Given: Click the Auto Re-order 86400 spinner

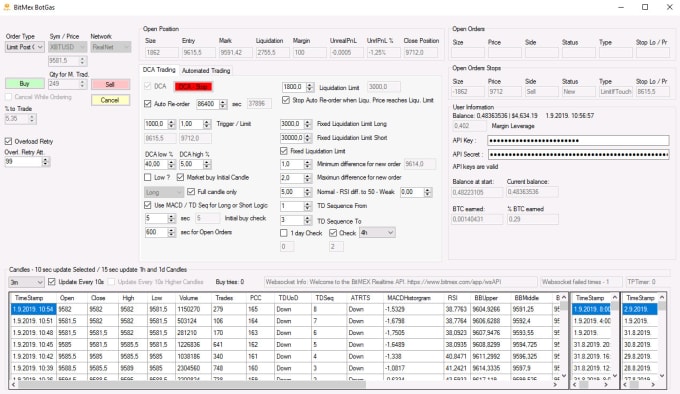Looking at the screenshot, I should [x=222, y=104].
